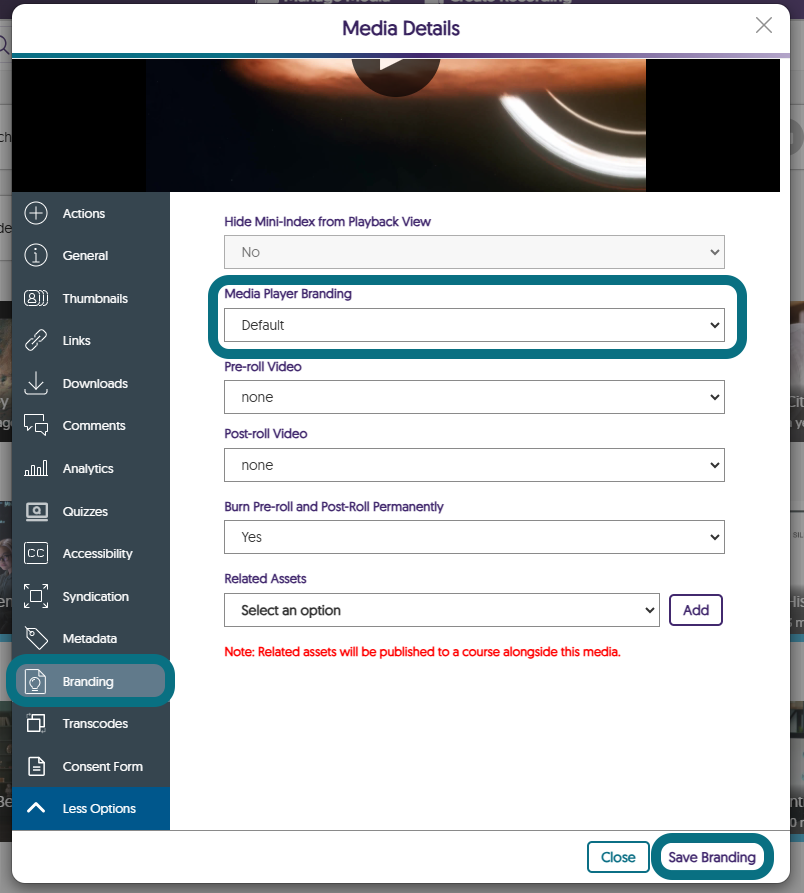The width and height of the screenshot is (804, 893).
Task: Open the Pre-roll Video dropdown
Action: 474,397
